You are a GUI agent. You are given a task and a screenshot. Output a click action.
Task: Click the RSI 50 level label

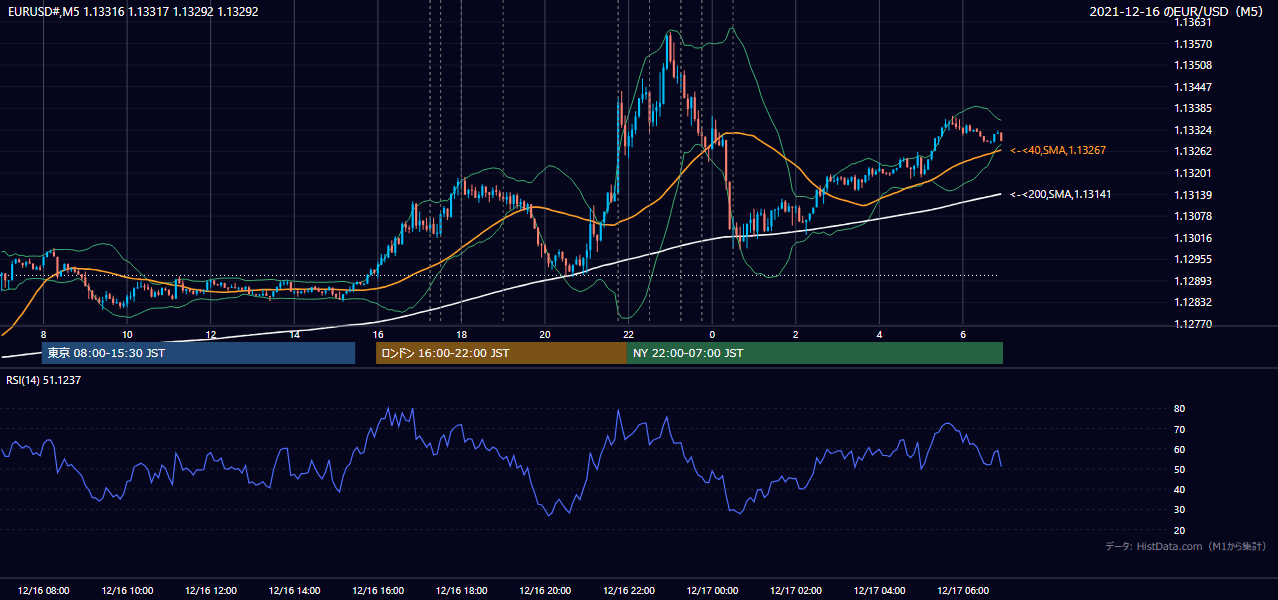(1180, 469)
